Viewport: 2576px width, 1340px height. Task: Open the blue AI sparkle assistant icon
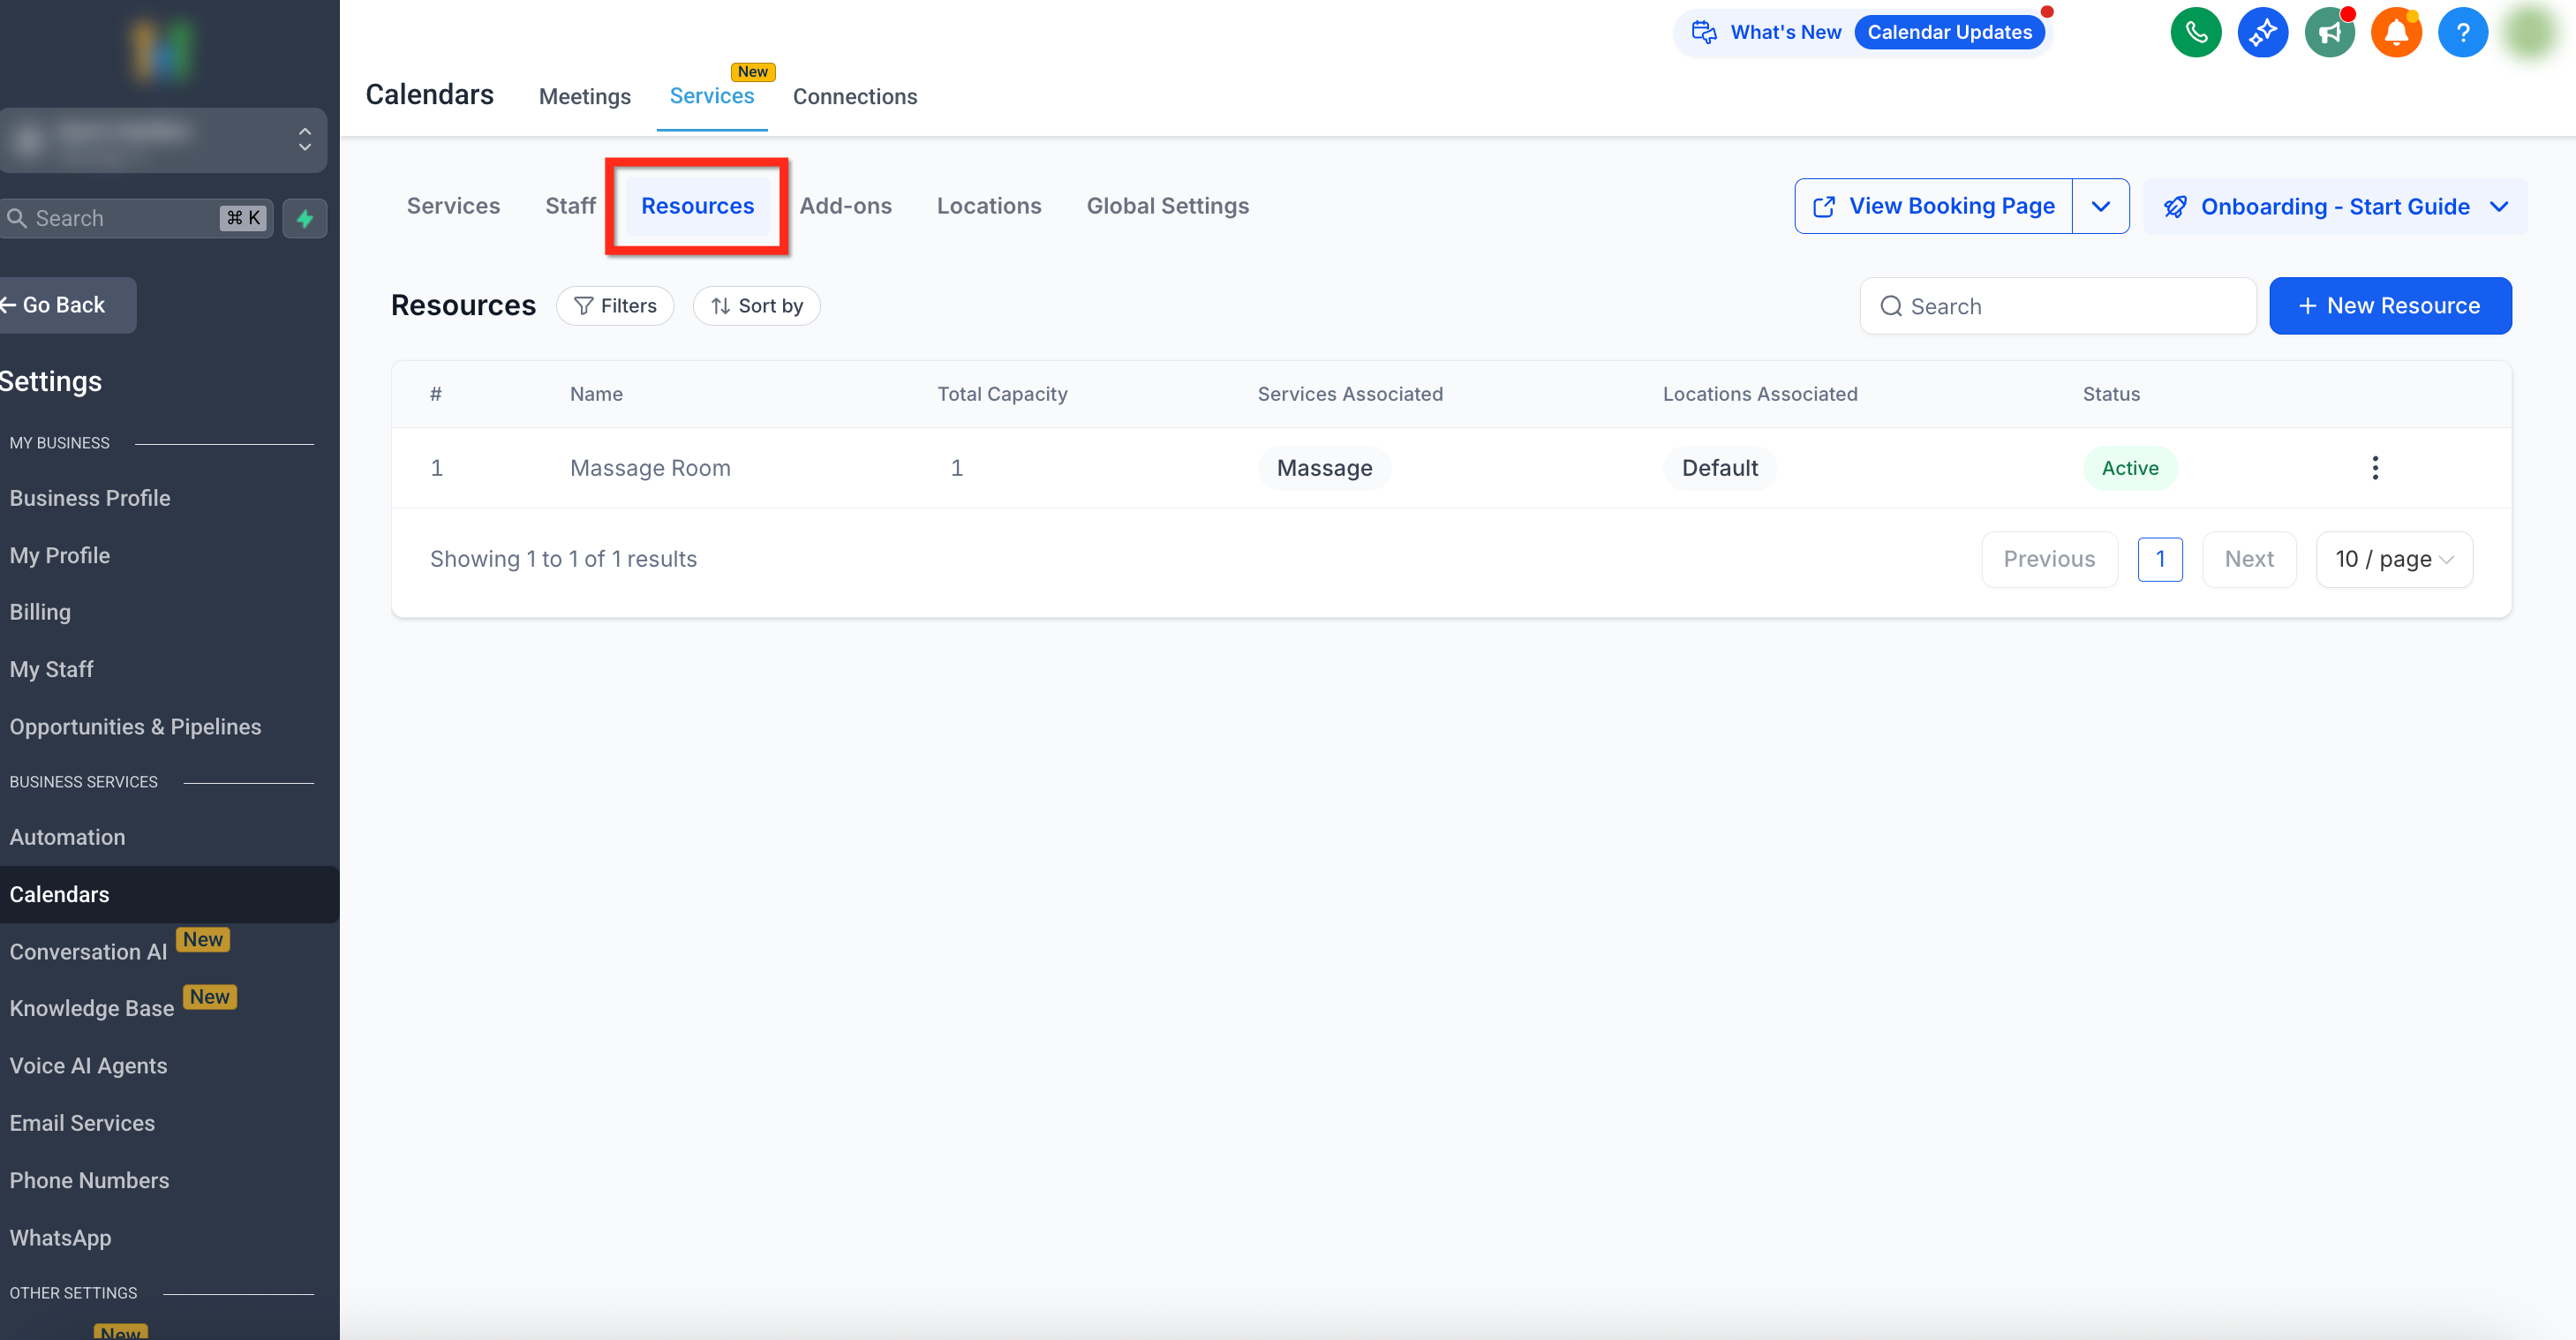point(2262,33)
